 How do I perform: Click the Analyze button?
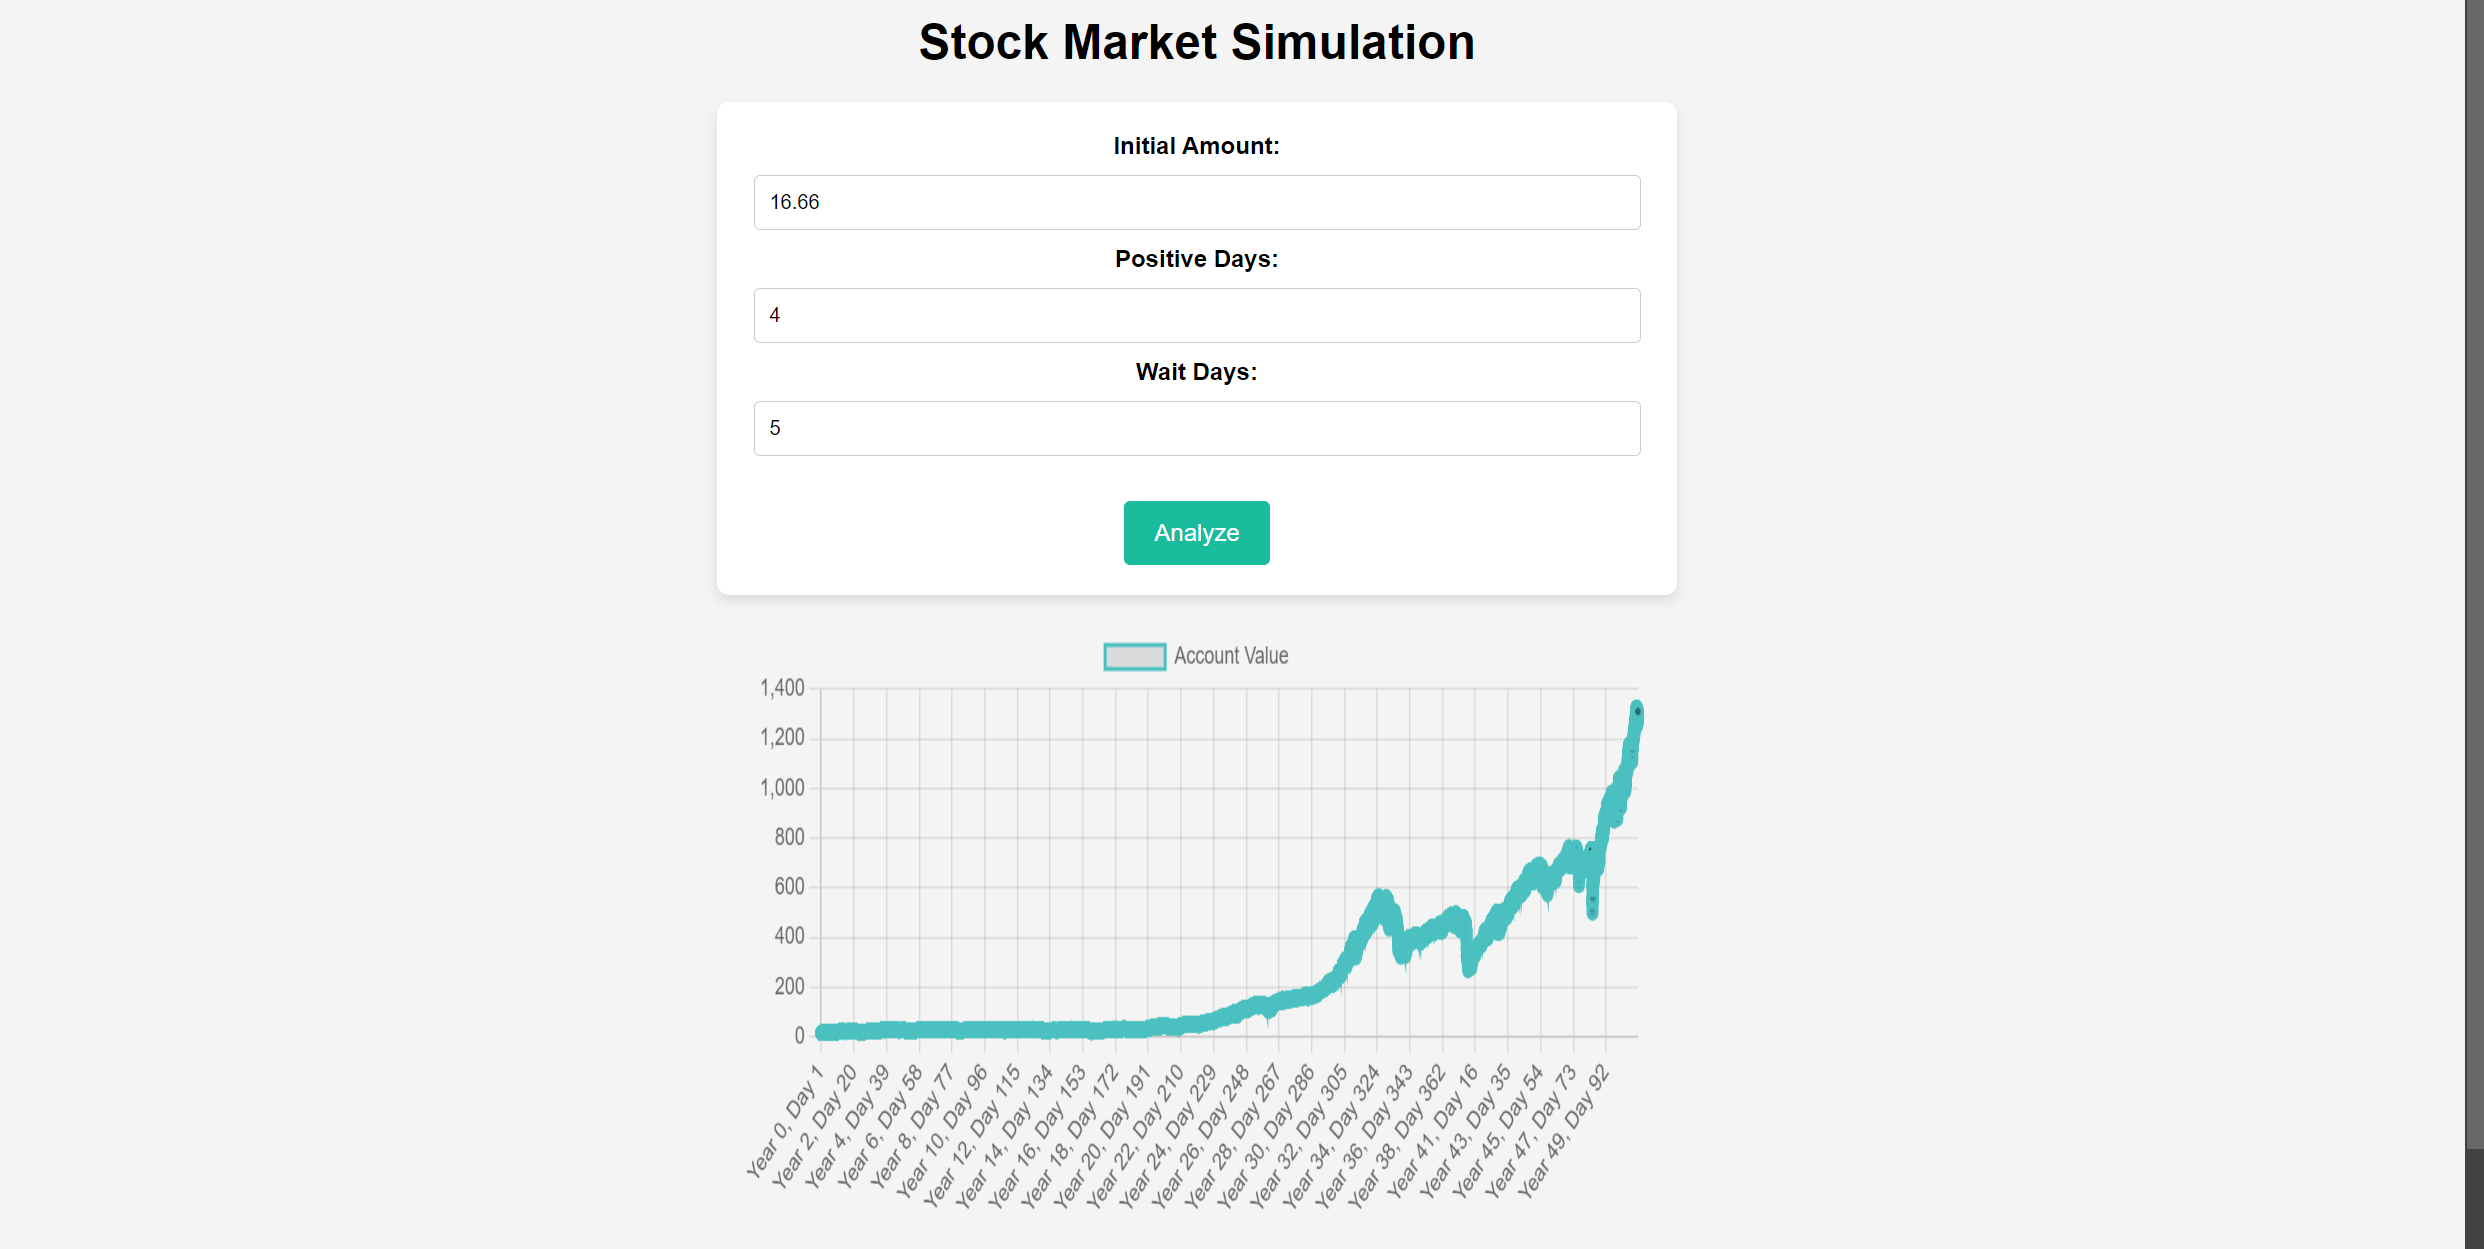pos(1196,532)
